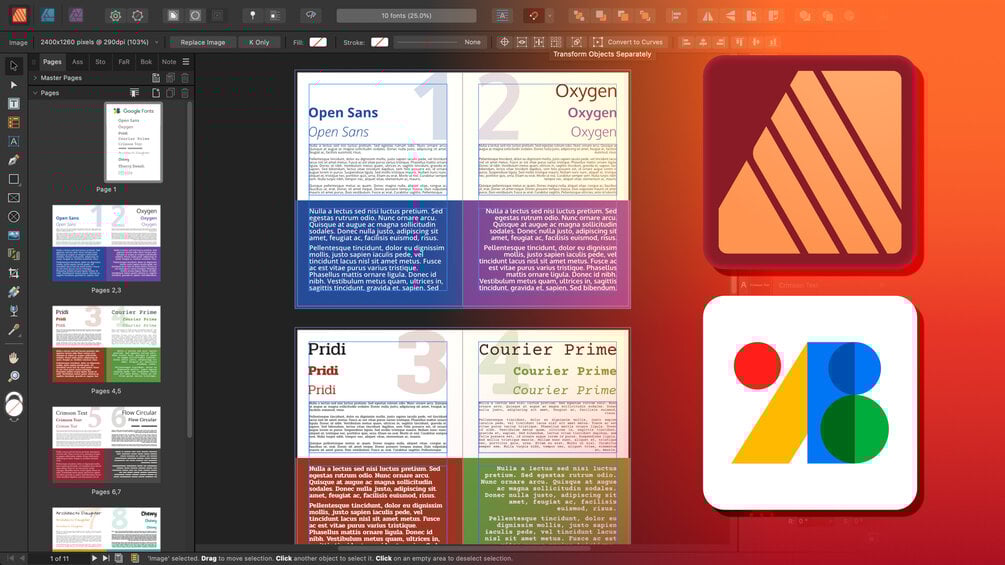Switch to Publisher persona icon
Screen dimensions: 1005x565
click(19, 15)
